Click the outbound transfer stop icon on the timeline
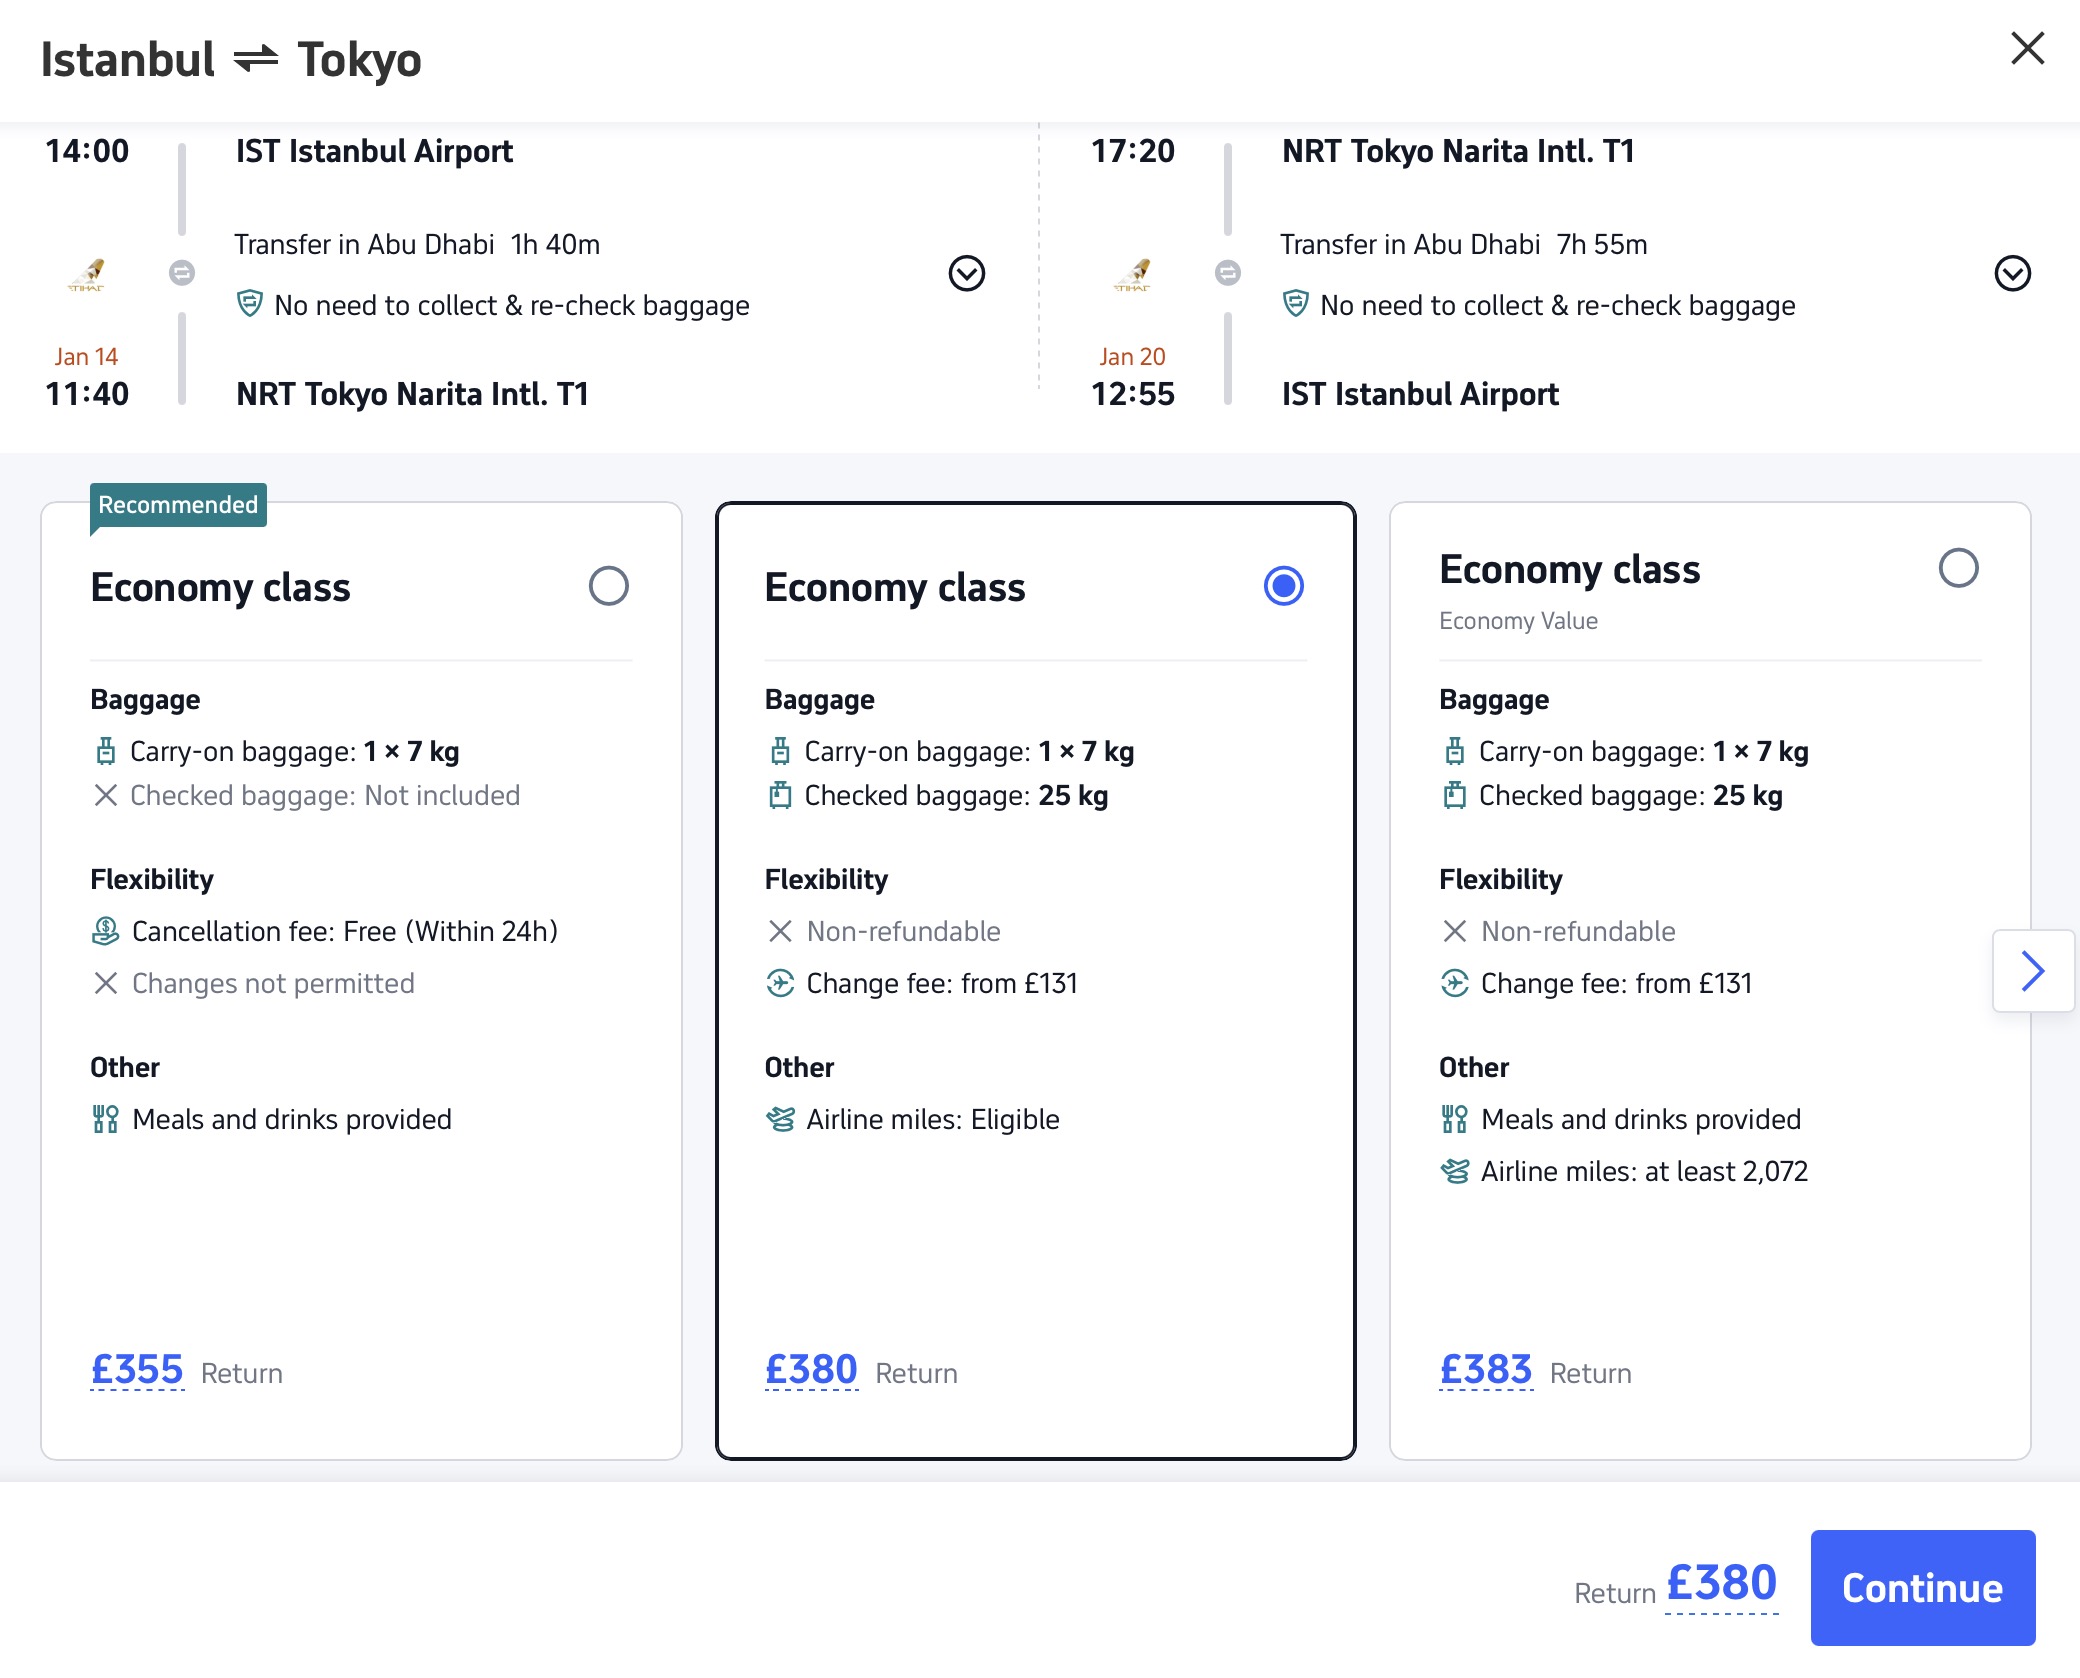2080x1678 pixels. click(x=182, y=272)
